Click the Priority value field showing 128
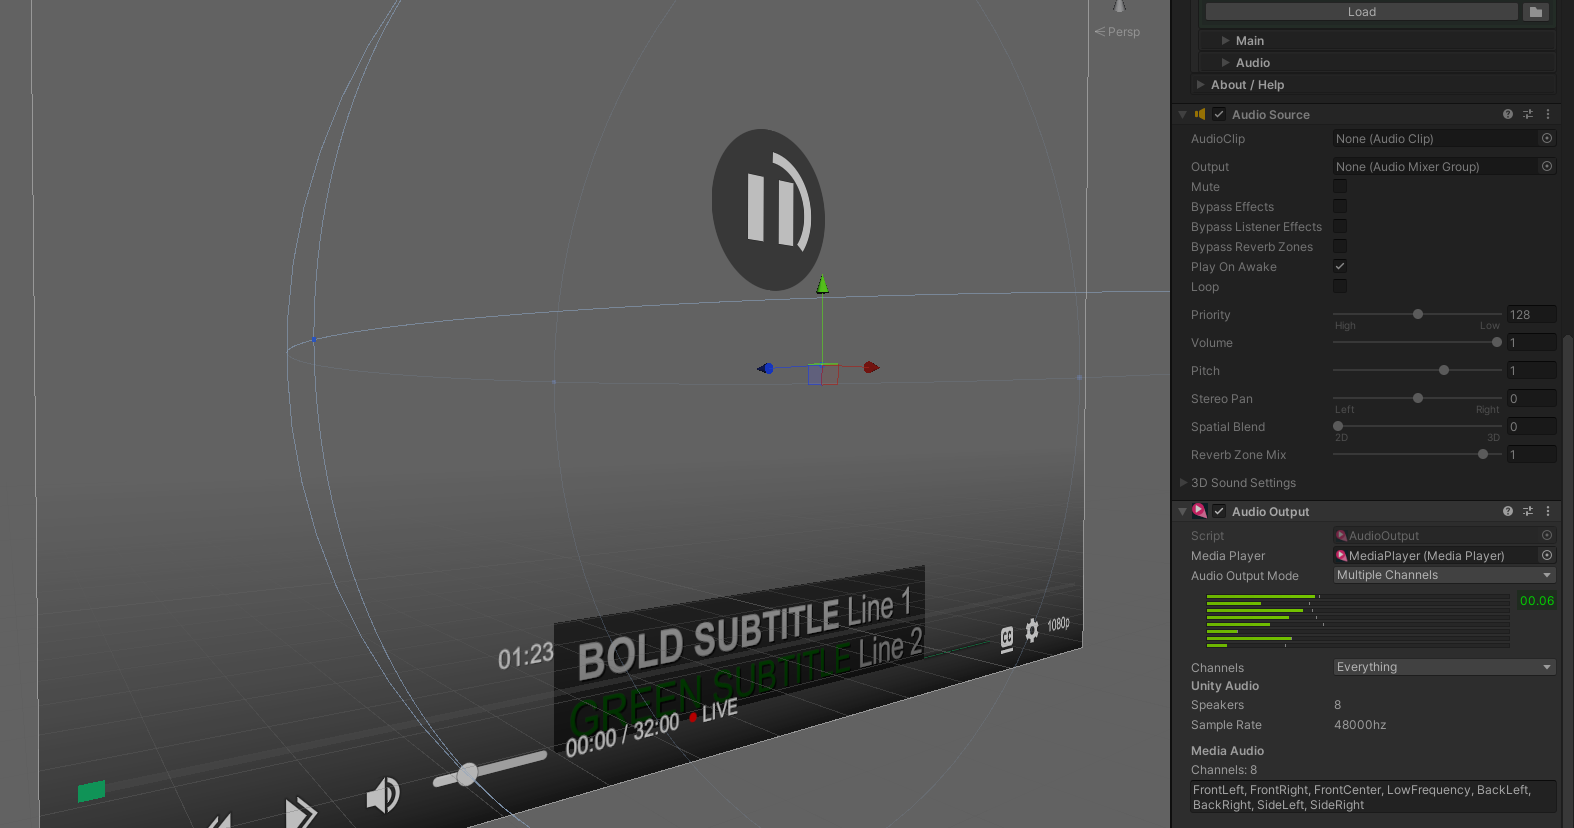This screenshot has width=1574, height=828. (1531, 315)
